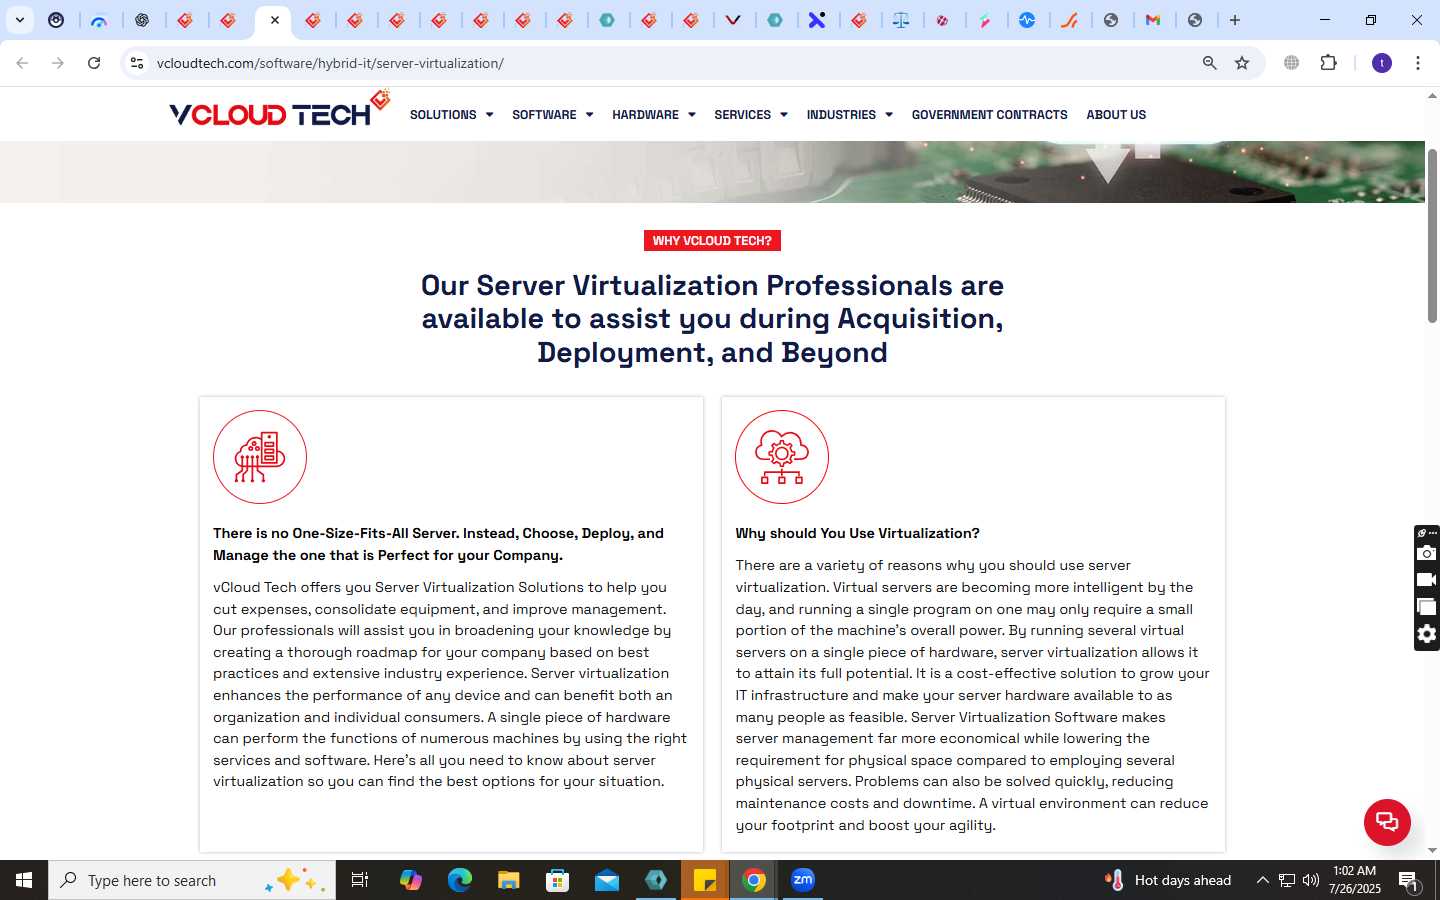
Task: Click the globe icon beside the bookmark star
Action: click(x=1292, y=63)
